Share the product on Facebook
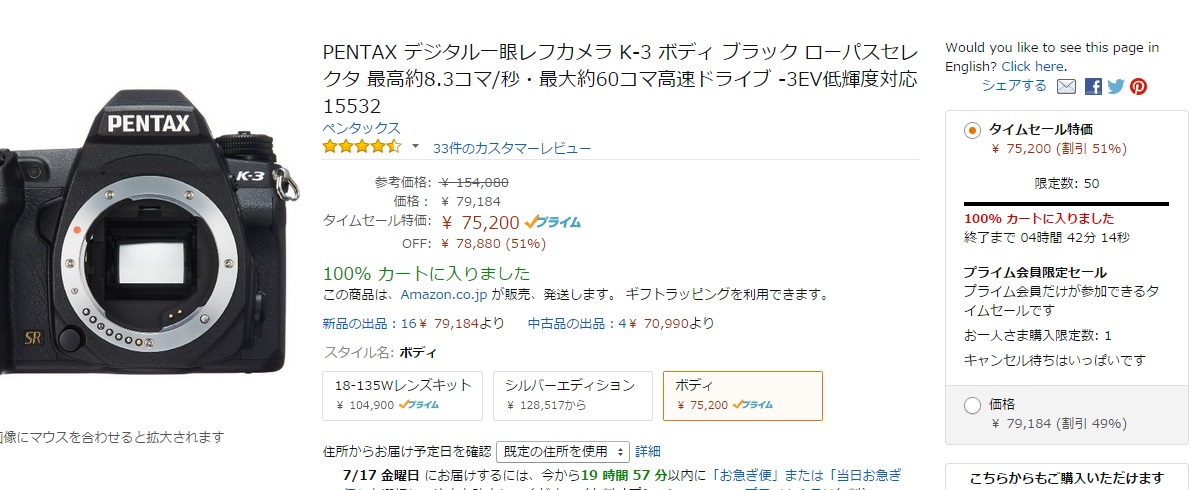1198x490 pixels. (x=1093, y=86)
